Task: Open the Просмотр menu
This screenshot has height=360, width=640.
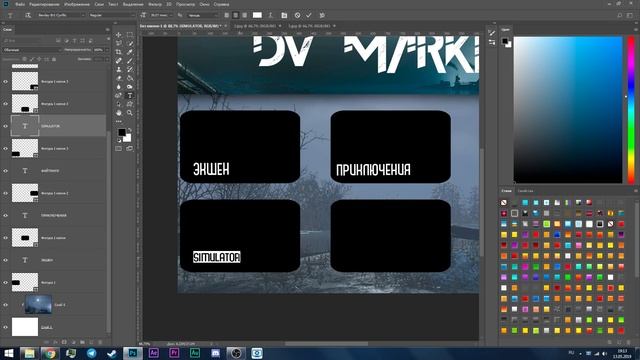Action: [x=185, y=4]
